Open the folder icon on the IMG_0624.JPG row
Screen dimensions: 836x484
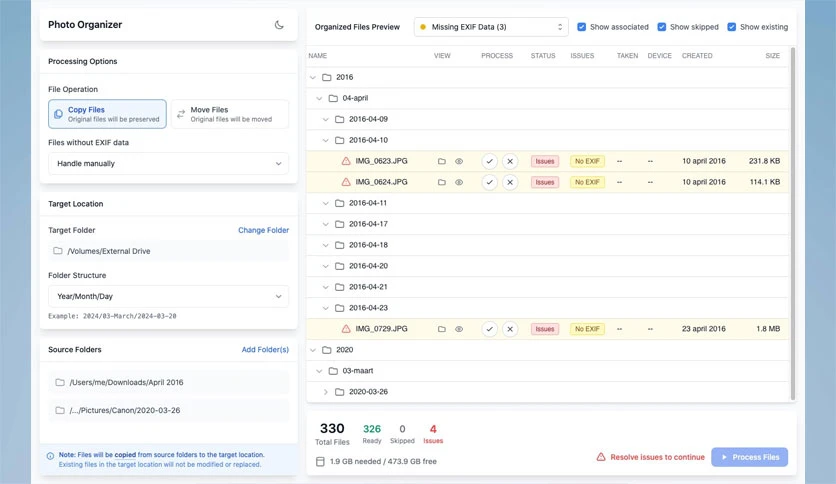pyautogui.click(x=441, y=182)
